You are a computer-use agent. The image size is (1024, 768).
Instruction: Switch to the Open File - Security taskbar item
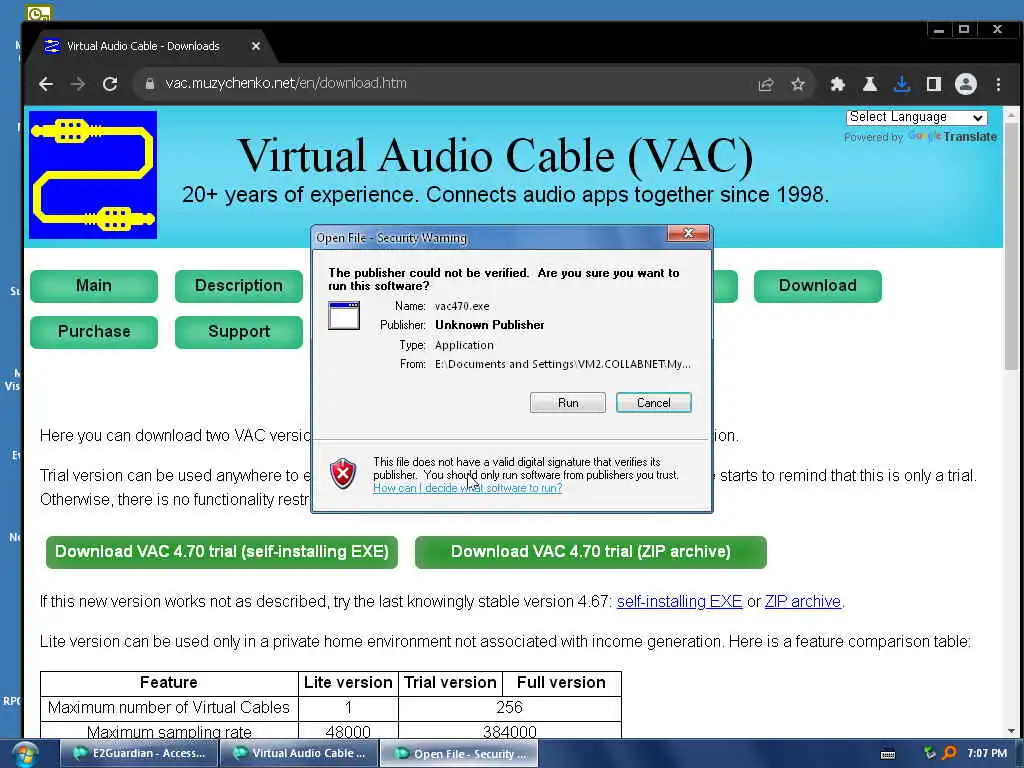[460, 754]
